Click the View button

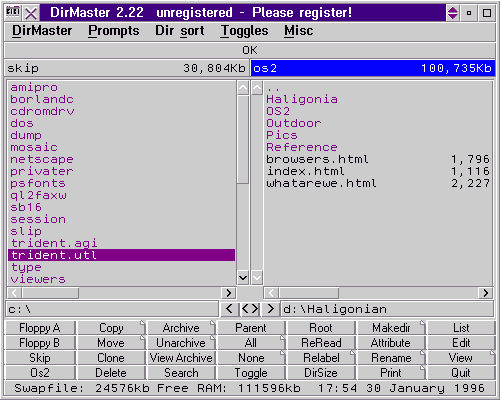pyautogui.click(x=461, y=358)
